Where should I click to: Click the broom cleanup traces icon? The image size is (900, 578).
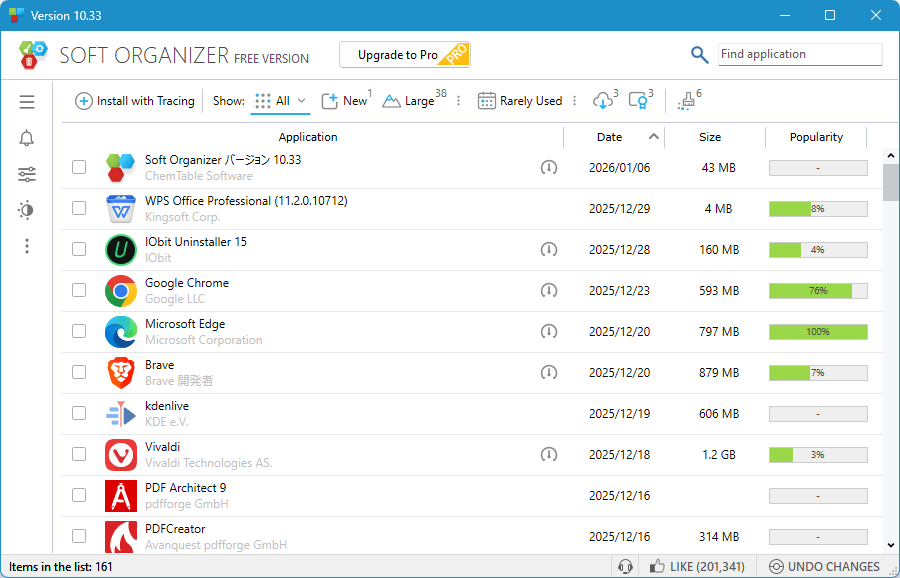pyautogui.click(x=686, y=101)
